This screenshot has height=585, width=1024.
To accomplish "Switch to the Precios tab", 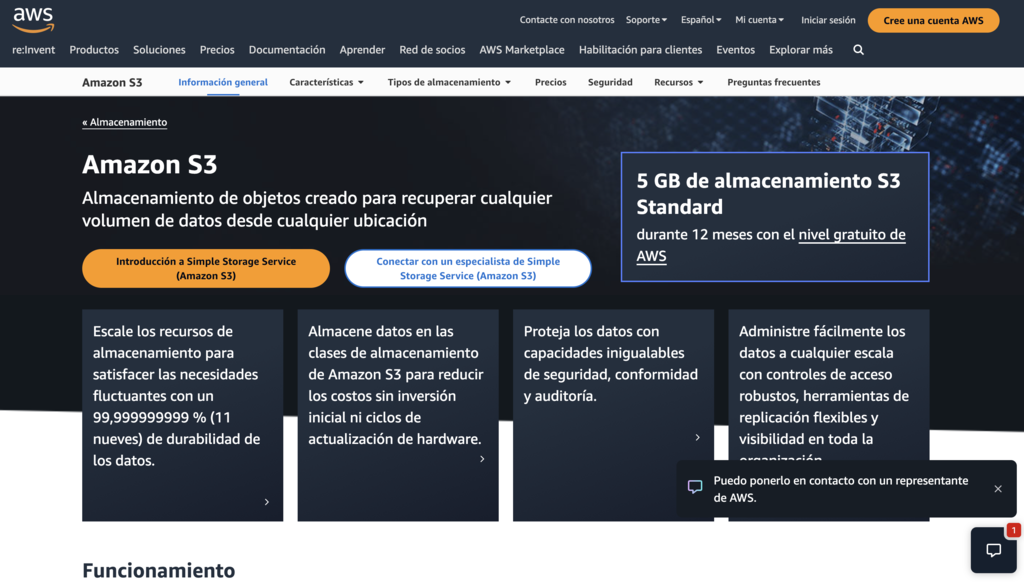I will (x=550, y=82).
